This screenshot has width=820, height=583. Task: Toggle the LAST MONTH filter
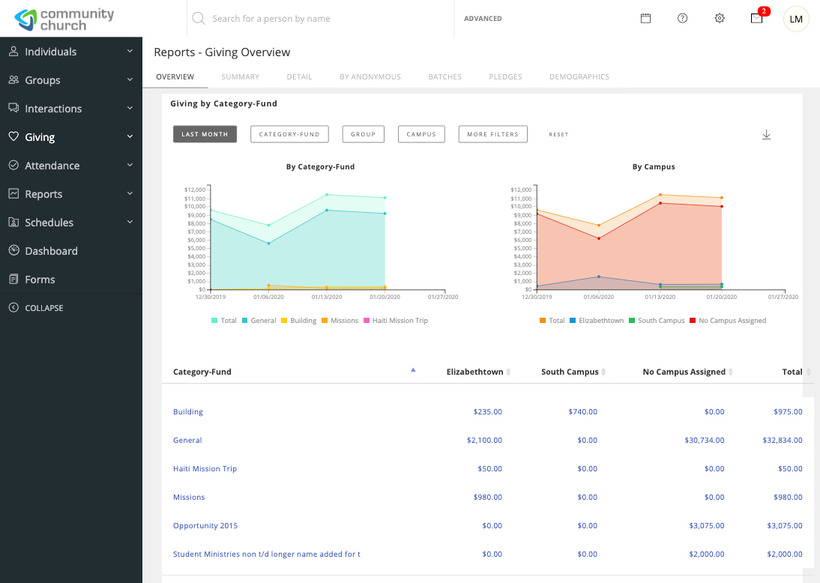click(x=204, y=133)
